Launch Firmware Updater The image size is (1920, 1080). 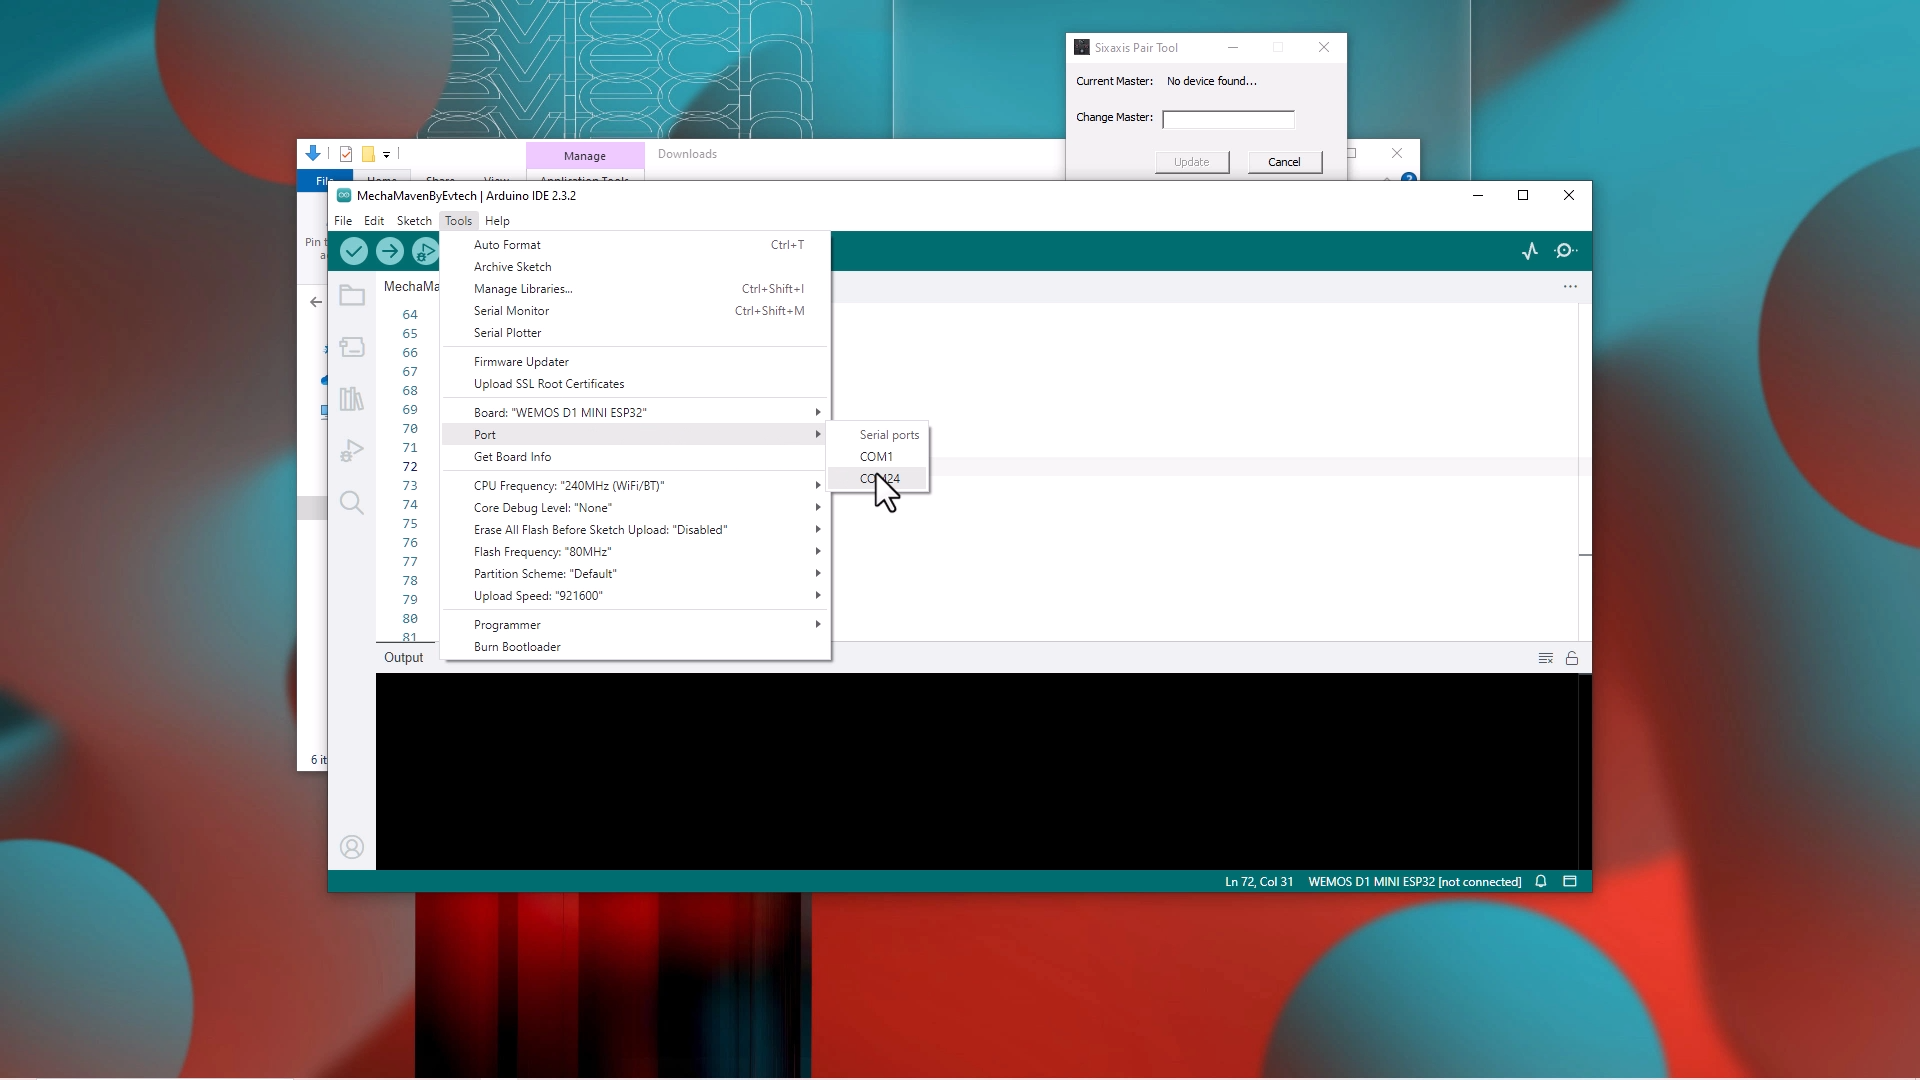636,362
